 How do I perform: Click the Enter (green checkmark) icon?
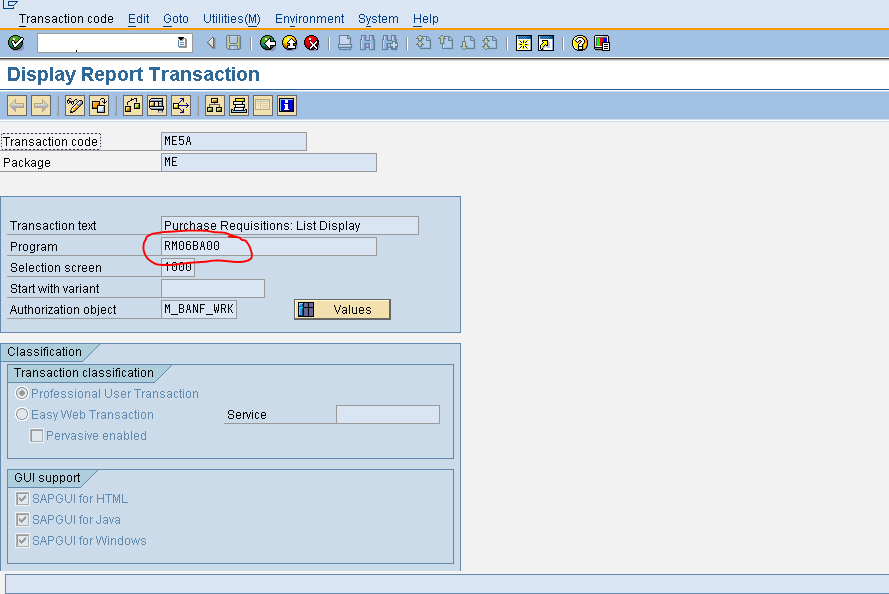click(x=14, y=43)
